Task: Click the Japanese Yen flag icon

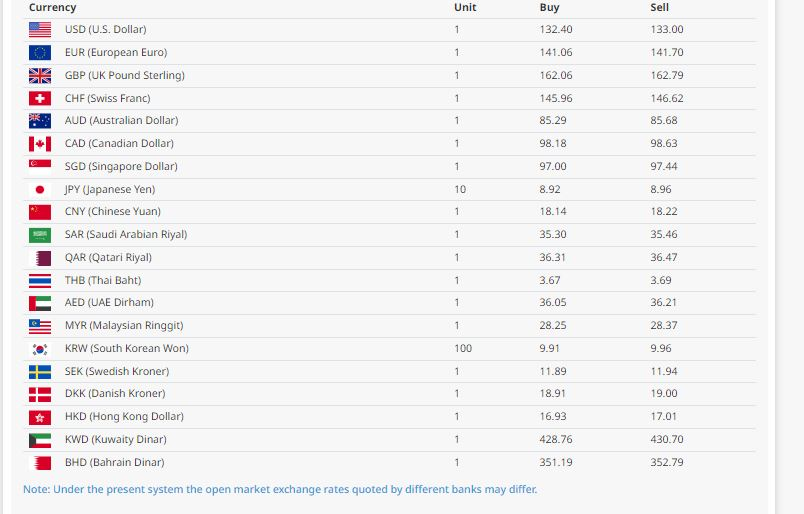Action: [40, 189]
